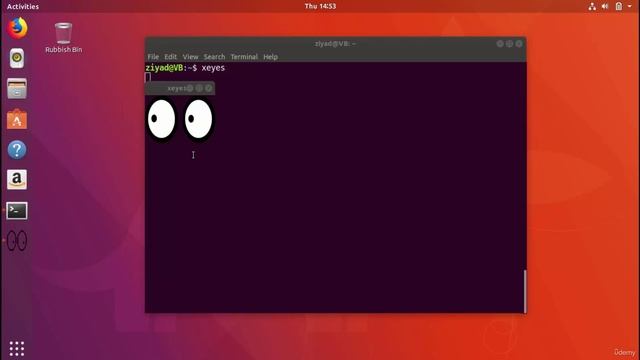Minimize the xeyes window
Screen dimensions: 640x360
[190, 88]
